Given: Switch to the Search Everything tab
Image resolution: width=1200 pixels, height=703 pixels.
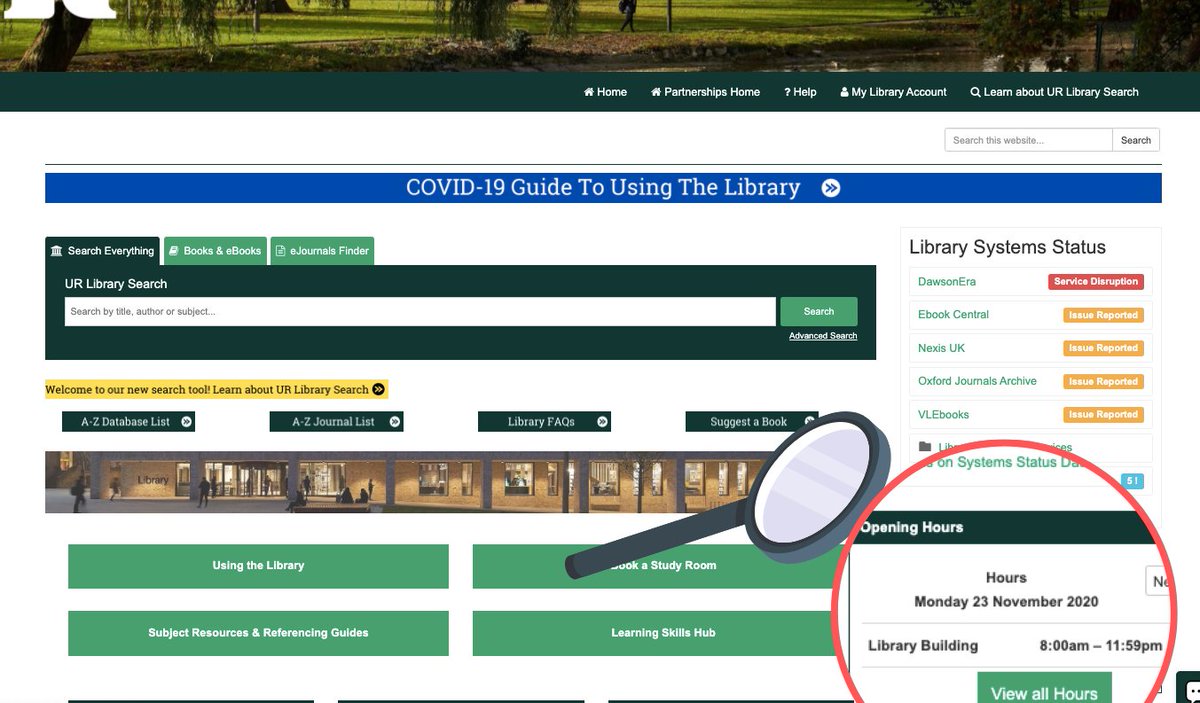Looking at the screenshot, I should coord(102,251).
